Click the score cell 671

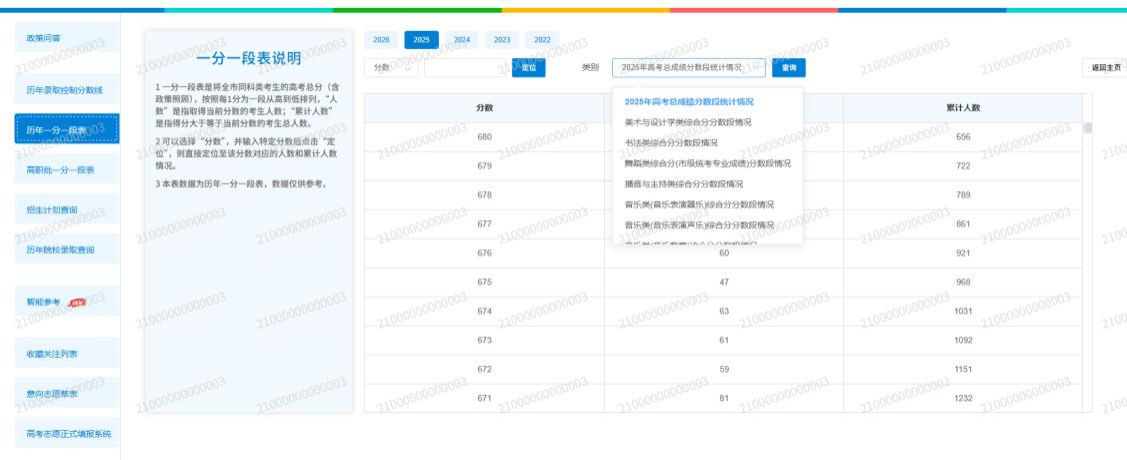tap(484, 397)
